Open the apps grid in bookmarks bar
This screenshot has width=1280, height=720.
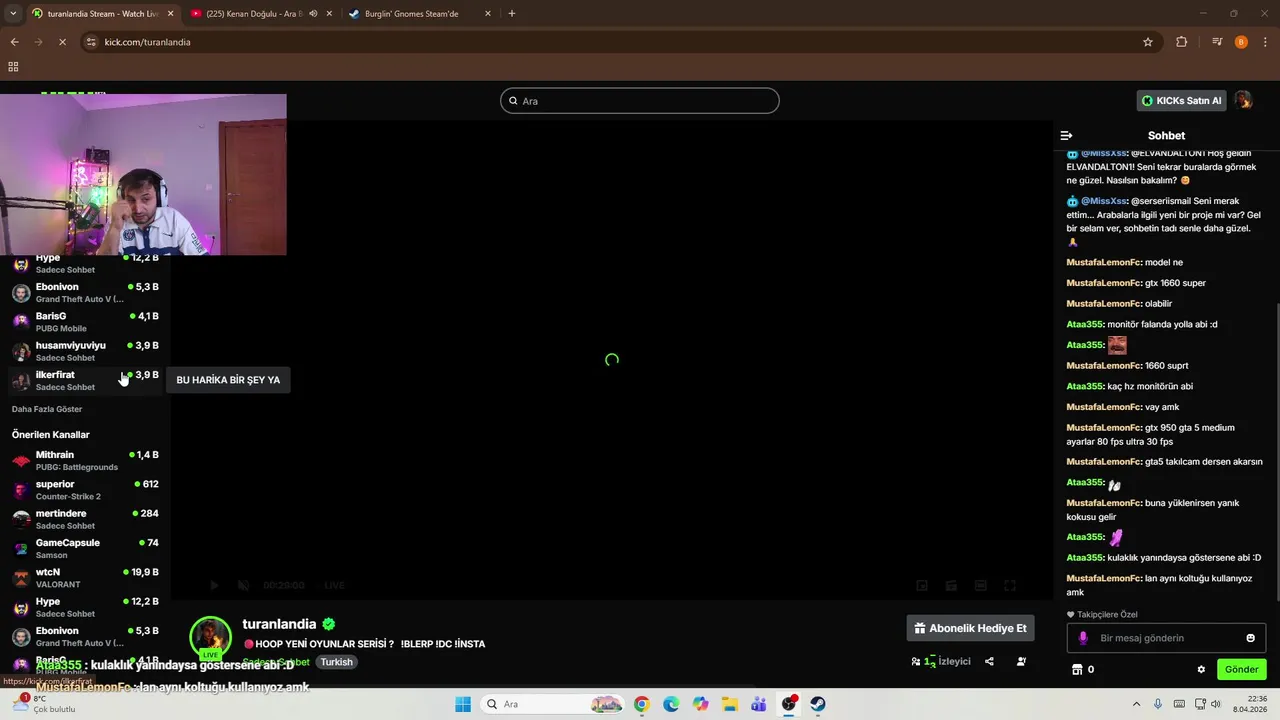click(13, 67)
